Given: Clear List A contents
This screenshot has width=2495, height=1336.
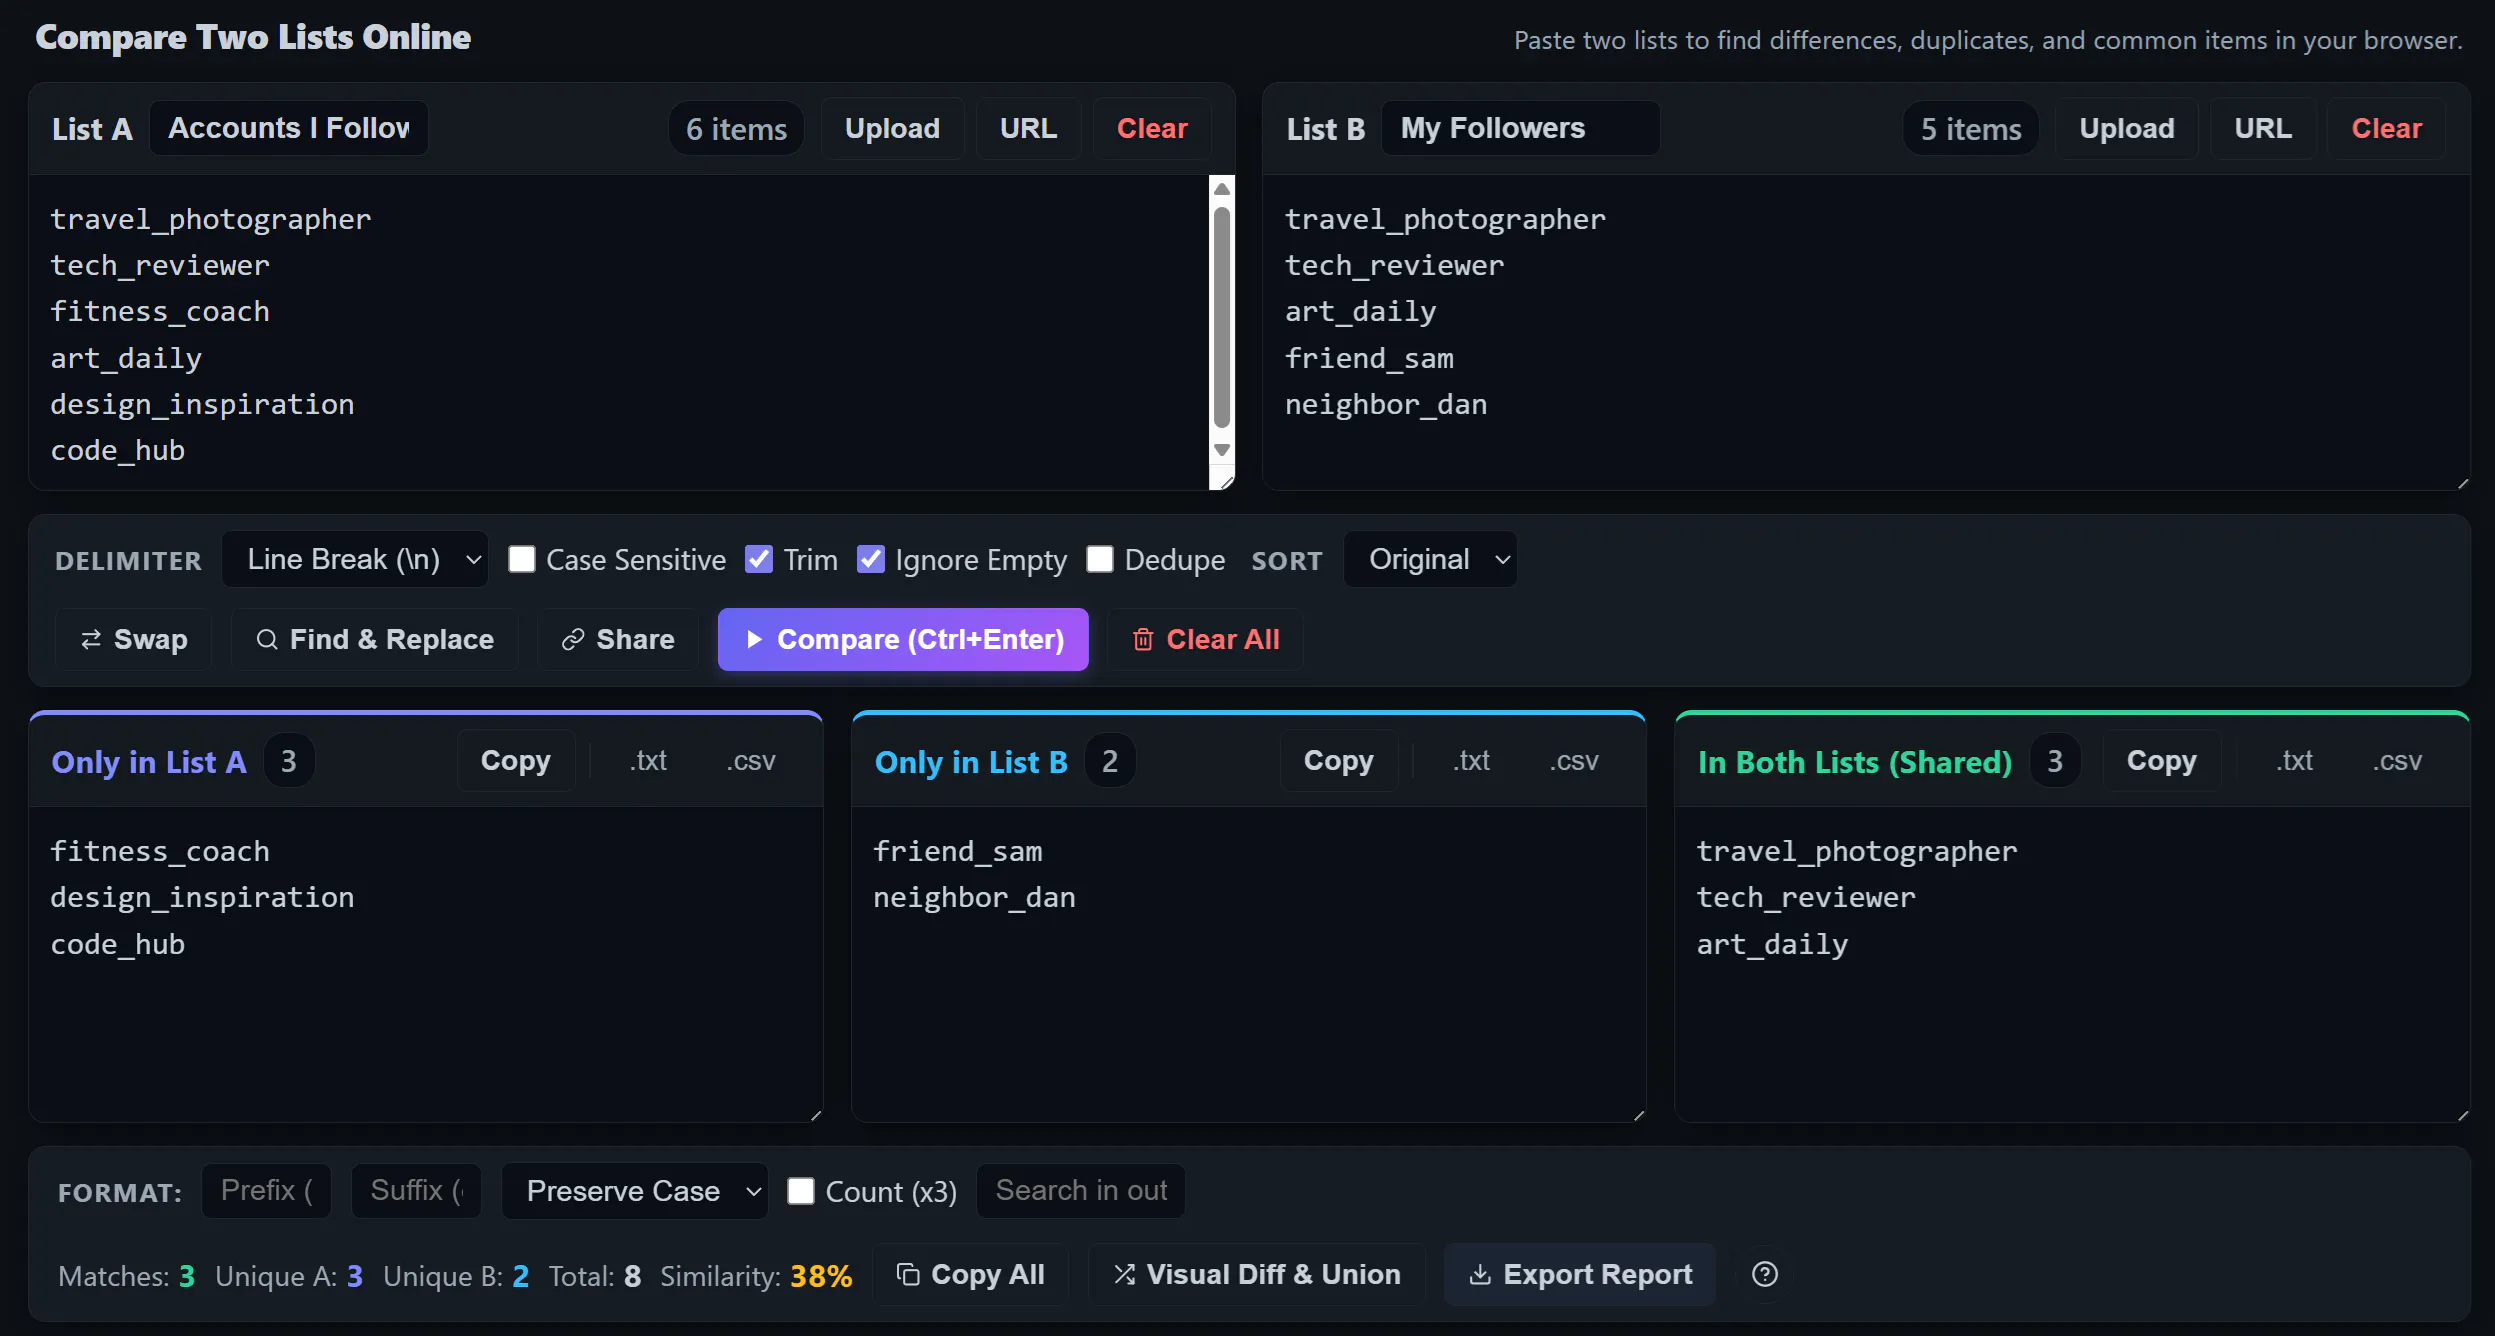Looking at the screenshot, I should point(1152,128).
